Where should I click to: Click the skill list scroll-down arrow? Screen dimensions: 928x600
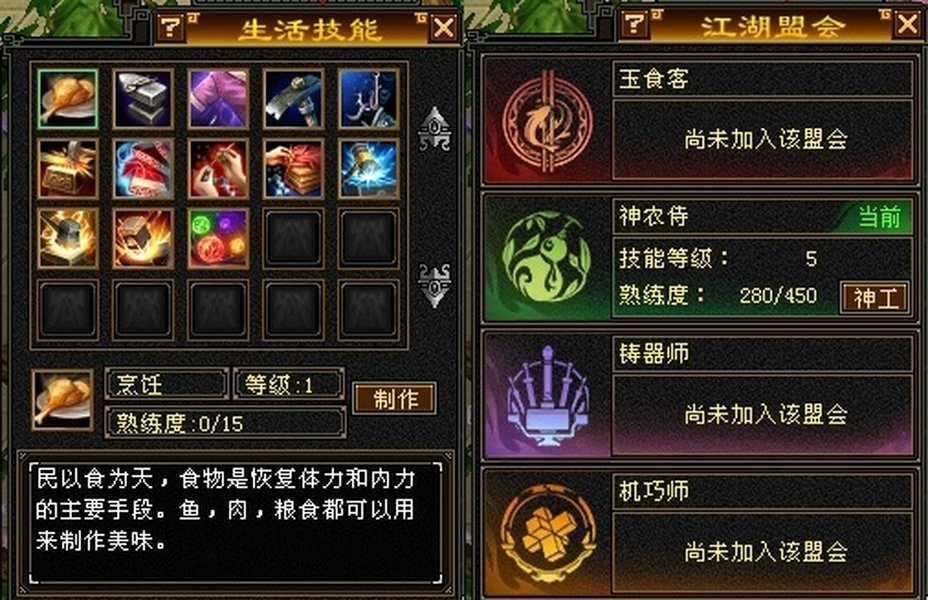434,285
